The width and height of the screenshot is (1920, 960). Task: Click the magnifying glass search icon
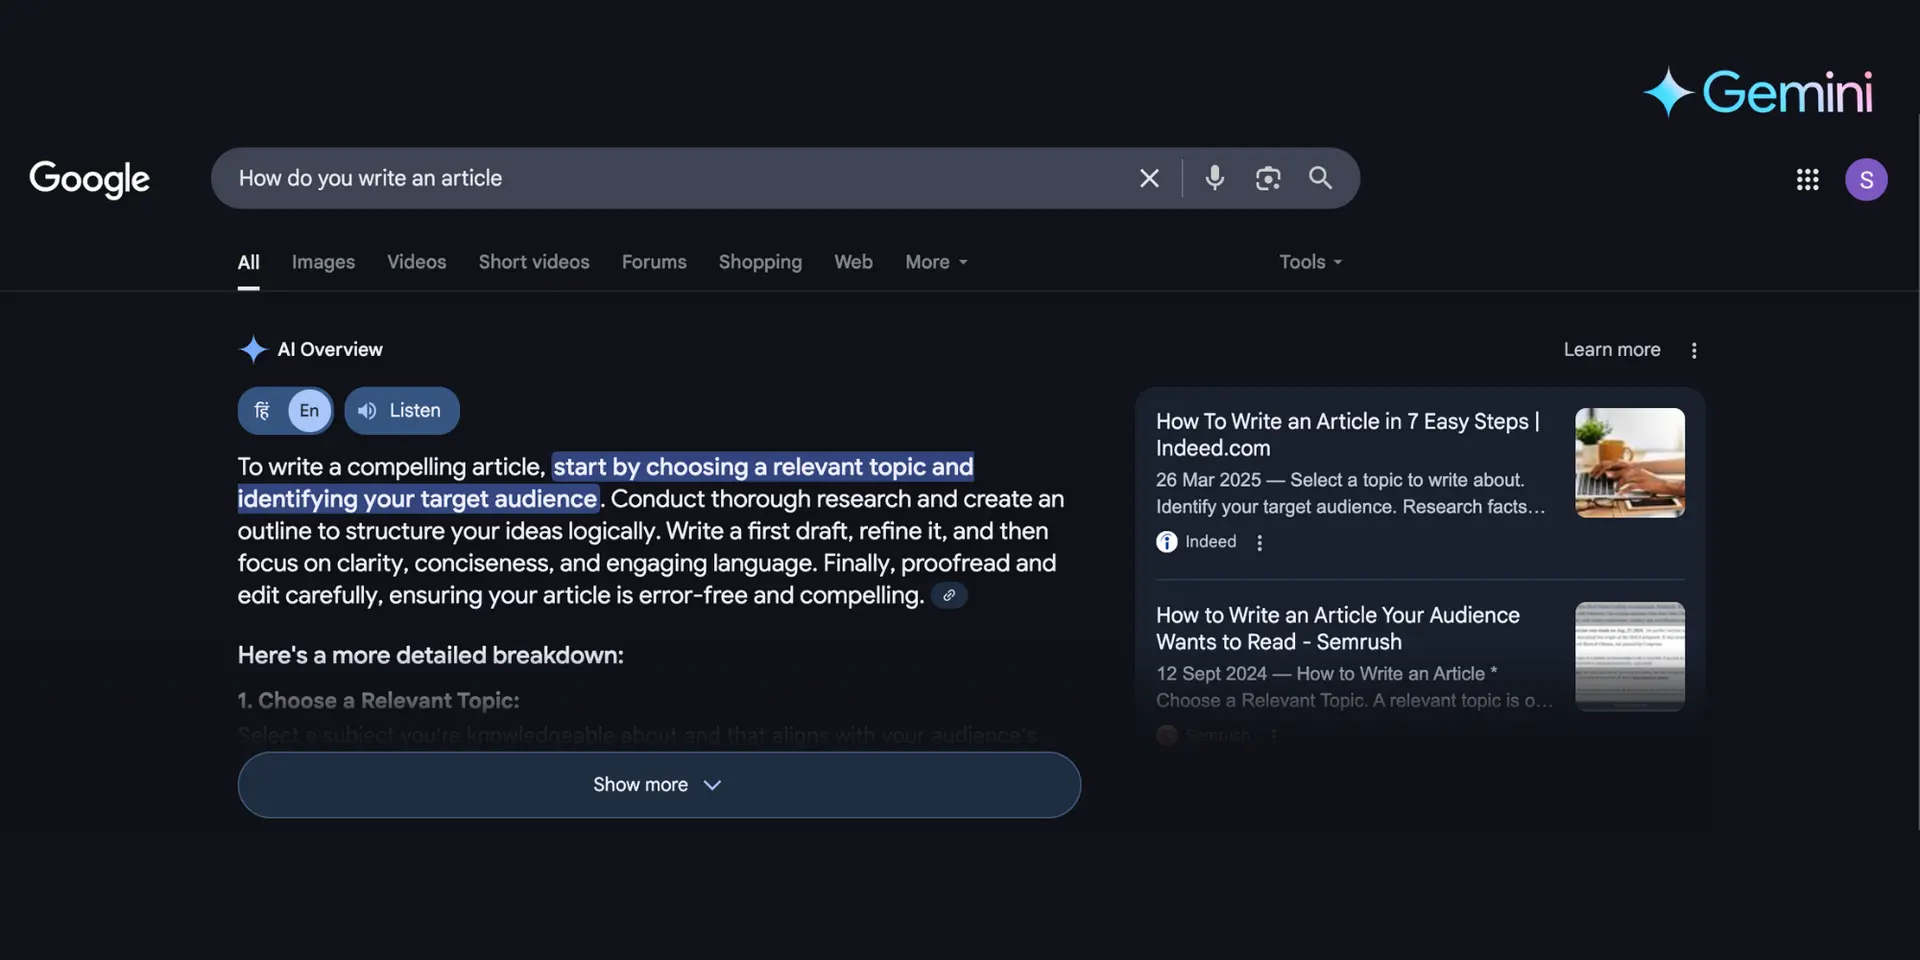1321,178
